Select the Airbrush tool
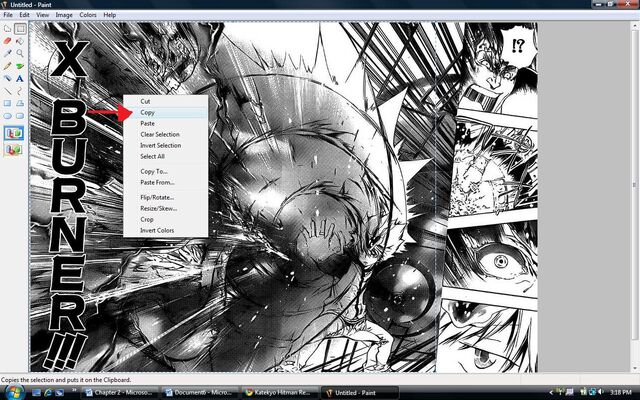The width and height of the screenshot is (640, 400). coord(7,78)
